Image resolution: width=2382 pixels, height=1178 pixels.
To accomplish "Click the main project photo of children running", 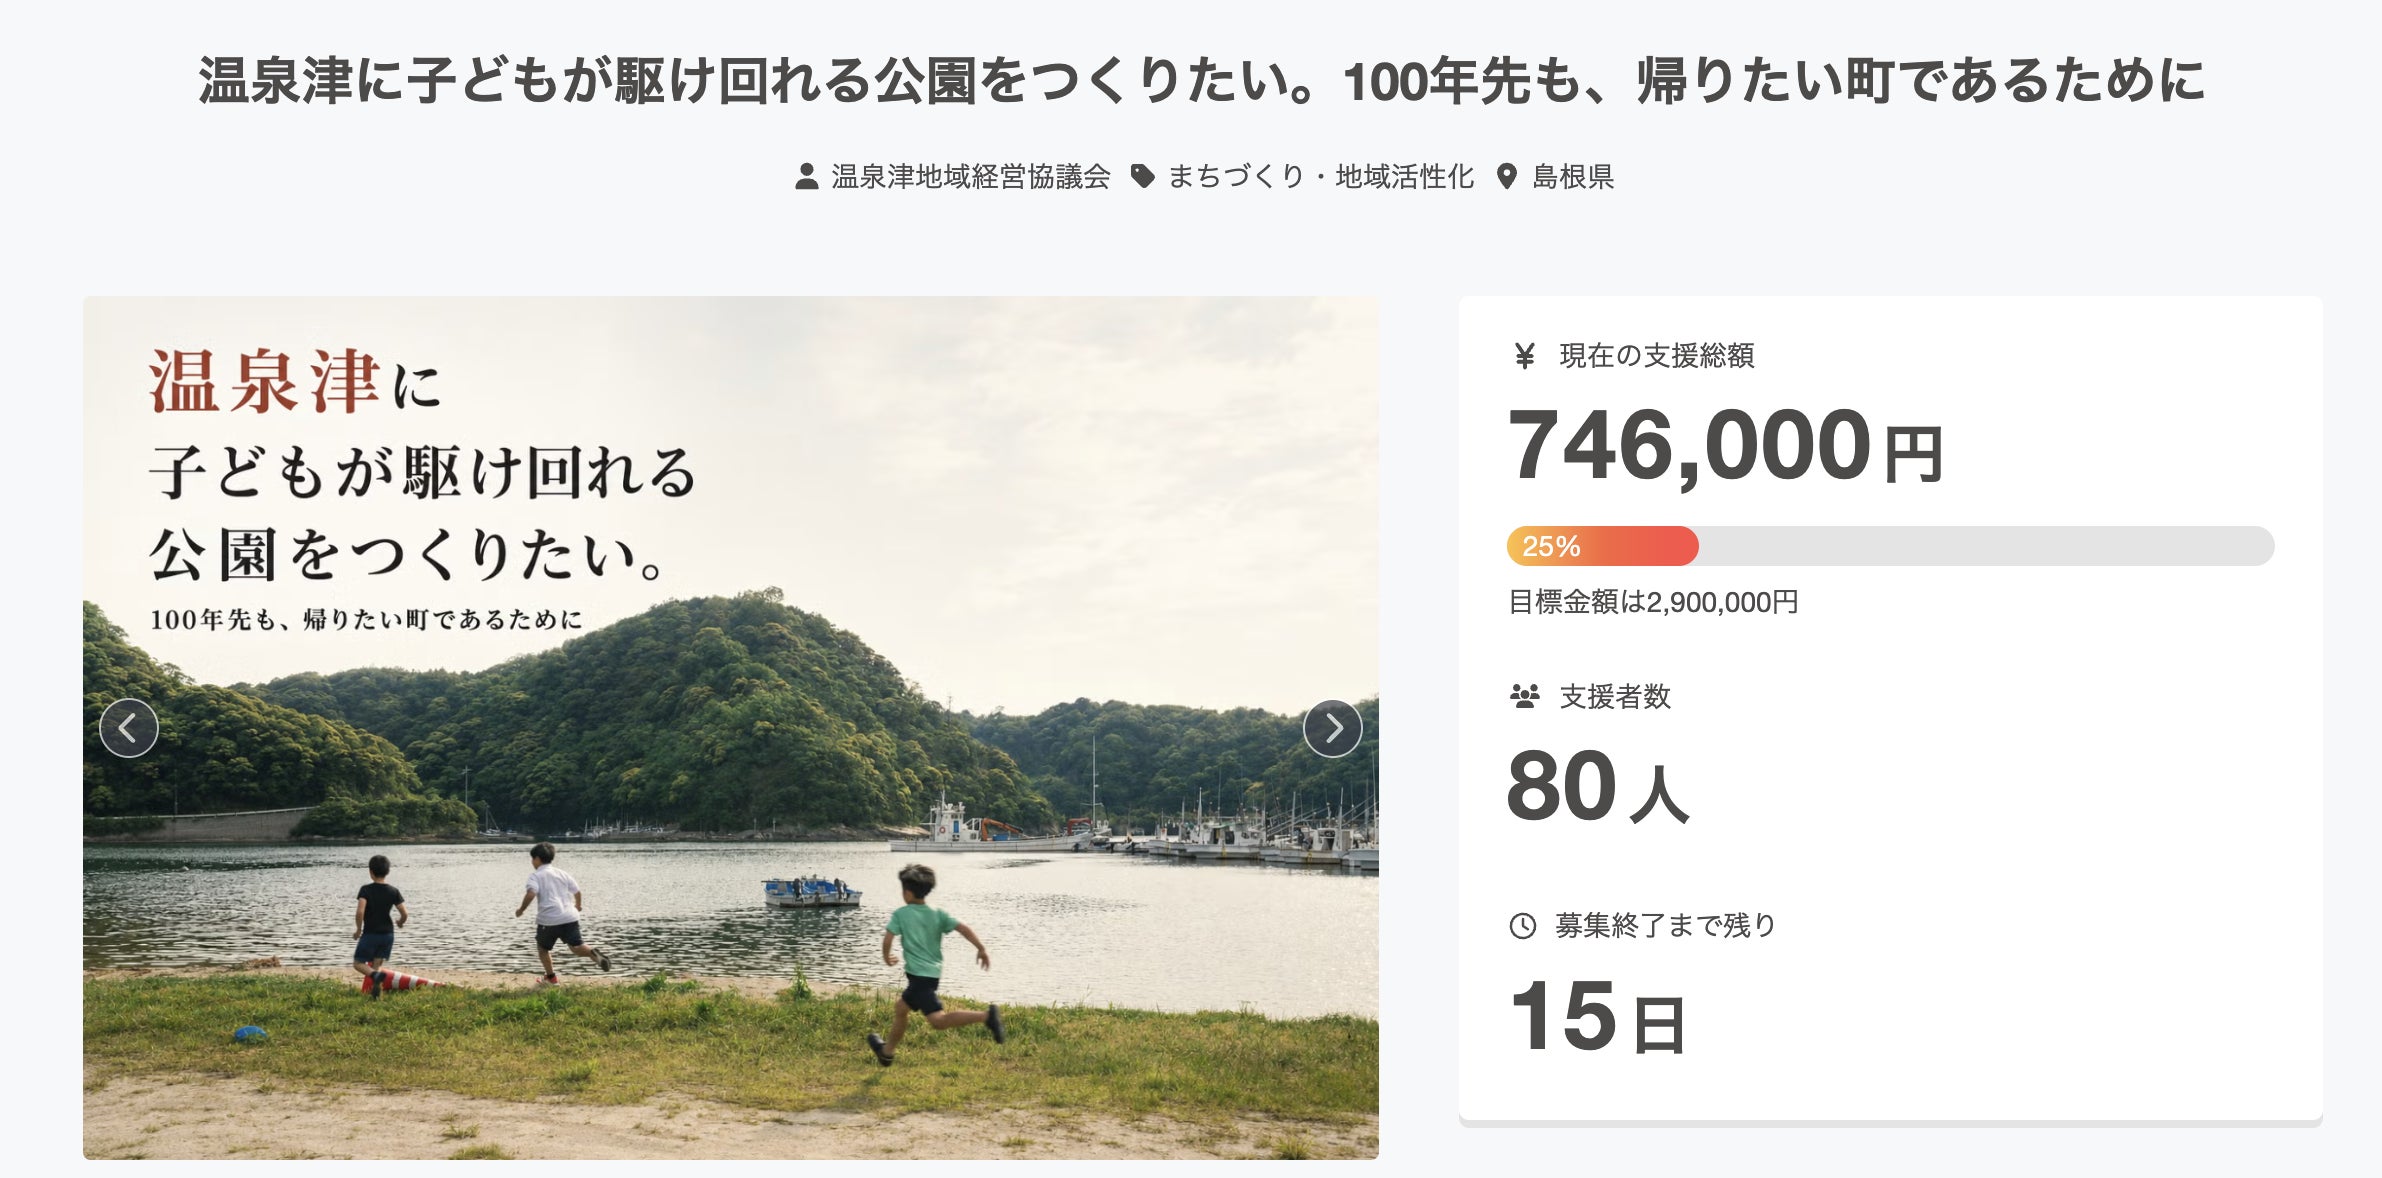I will (x=731, y=728).
